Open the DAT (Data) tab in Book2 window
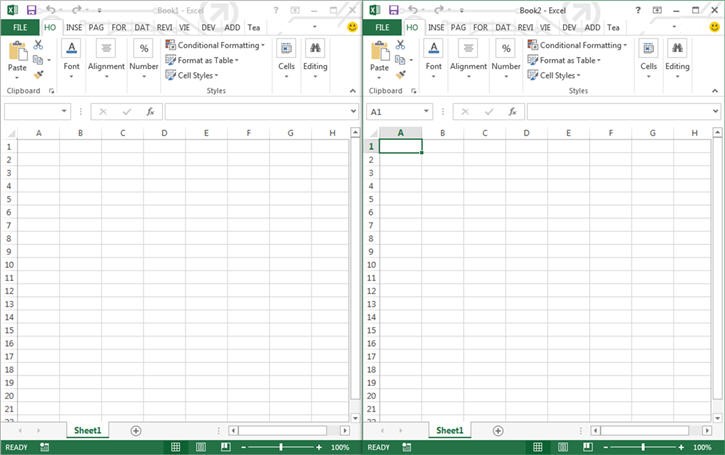725x455 pixels. coord(503,27)
